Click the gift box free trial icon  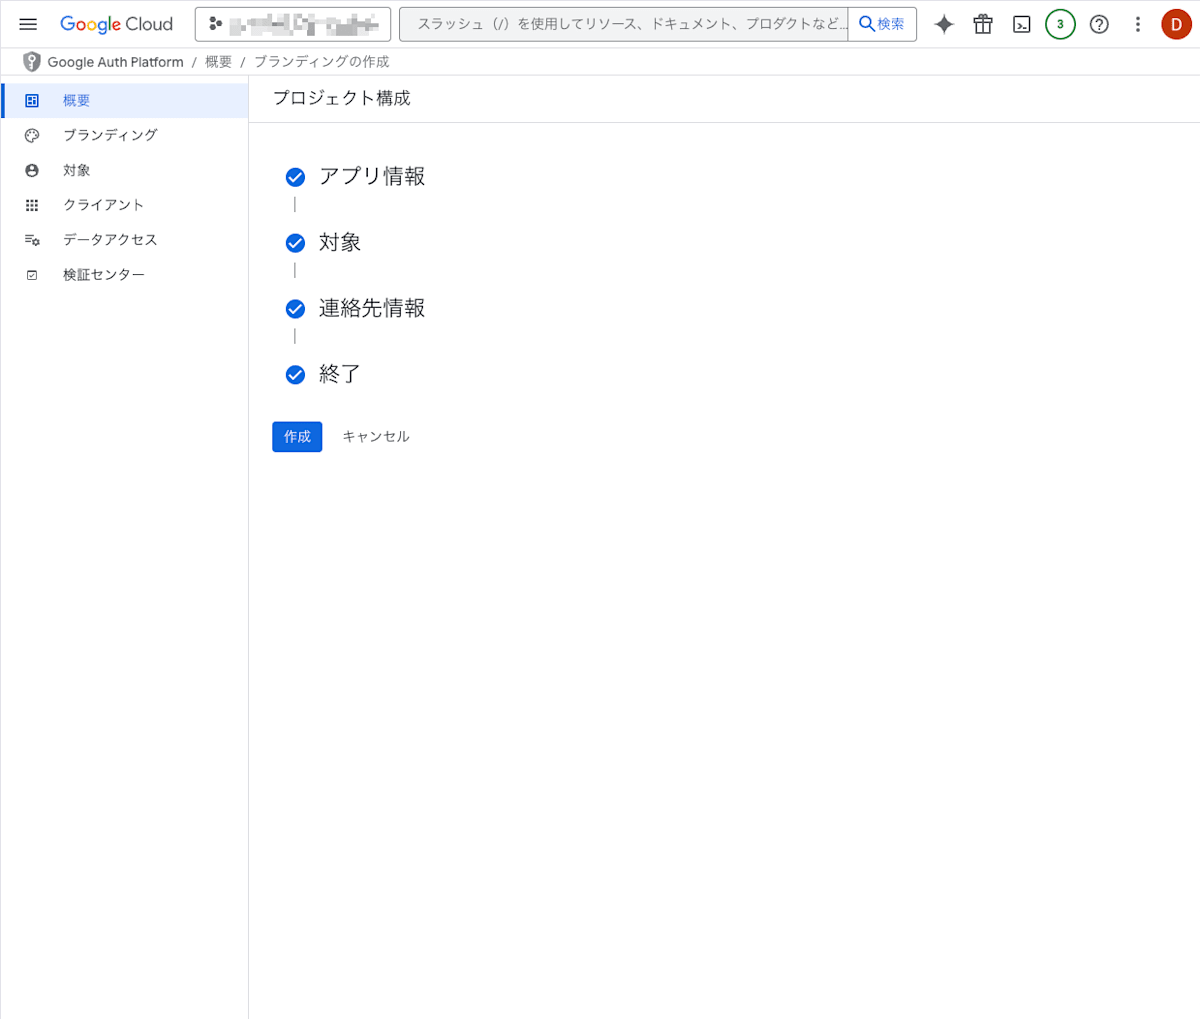pos(983,24)
